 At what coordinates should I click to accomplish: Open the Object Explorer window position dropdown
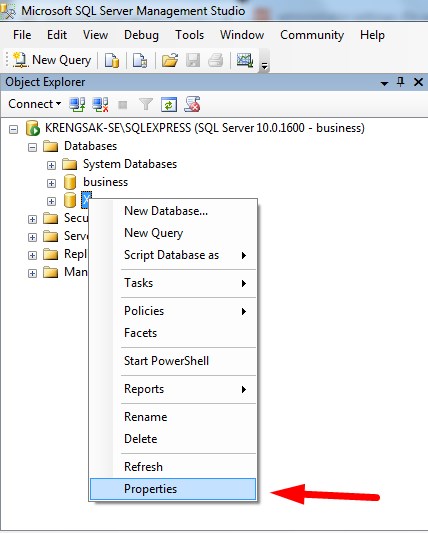(384, 83)
